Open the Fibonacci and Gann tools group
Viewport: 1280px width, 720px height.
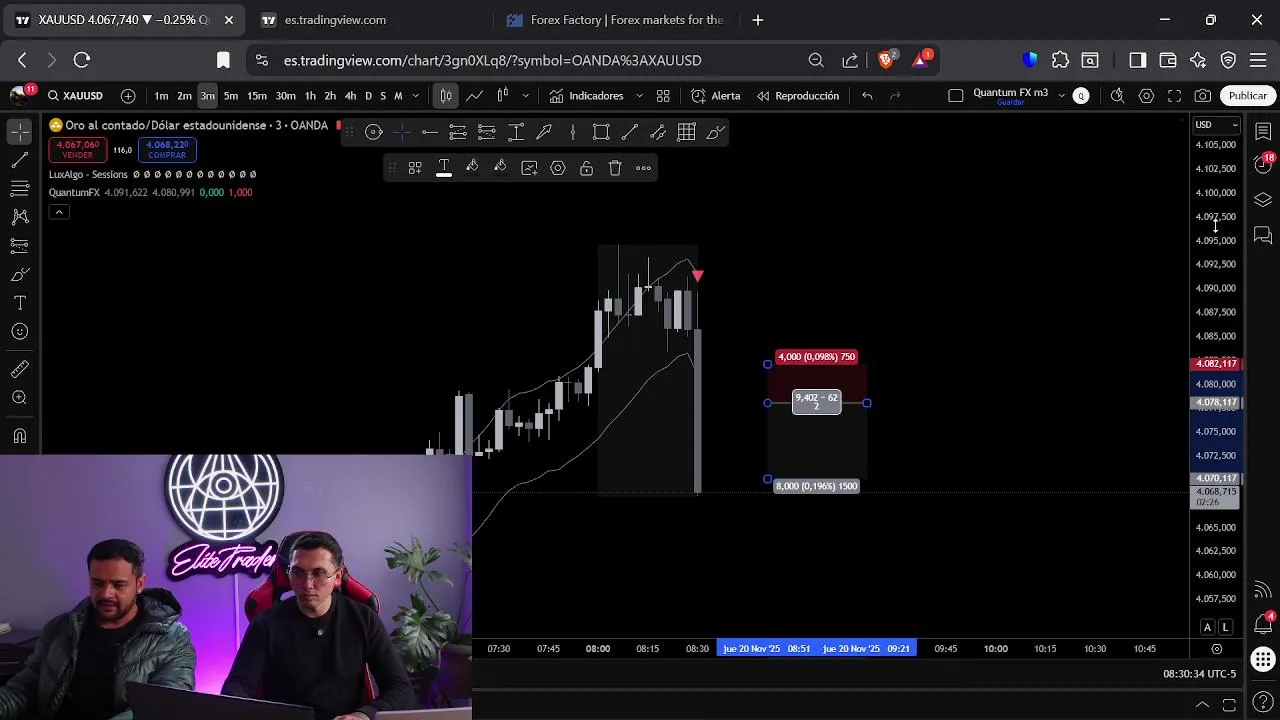[x=19, y=188]
